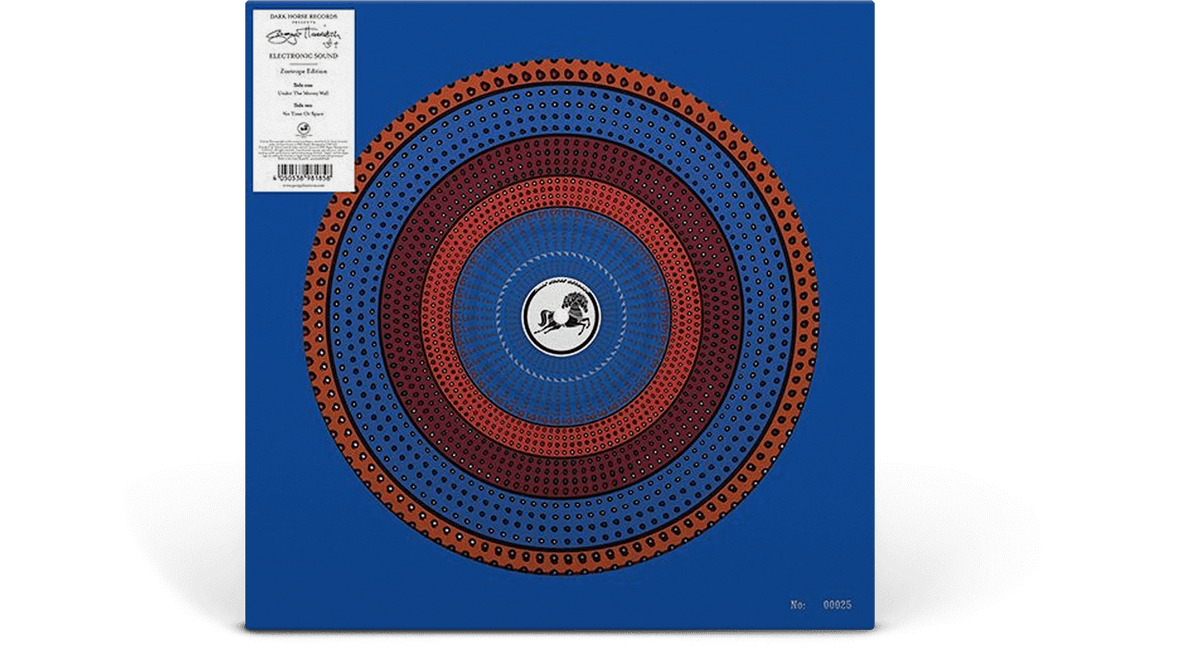Screen dimensions: 1200x654
Task: Click the 'Zoetrope Edition' text
Action: (304, 71)
